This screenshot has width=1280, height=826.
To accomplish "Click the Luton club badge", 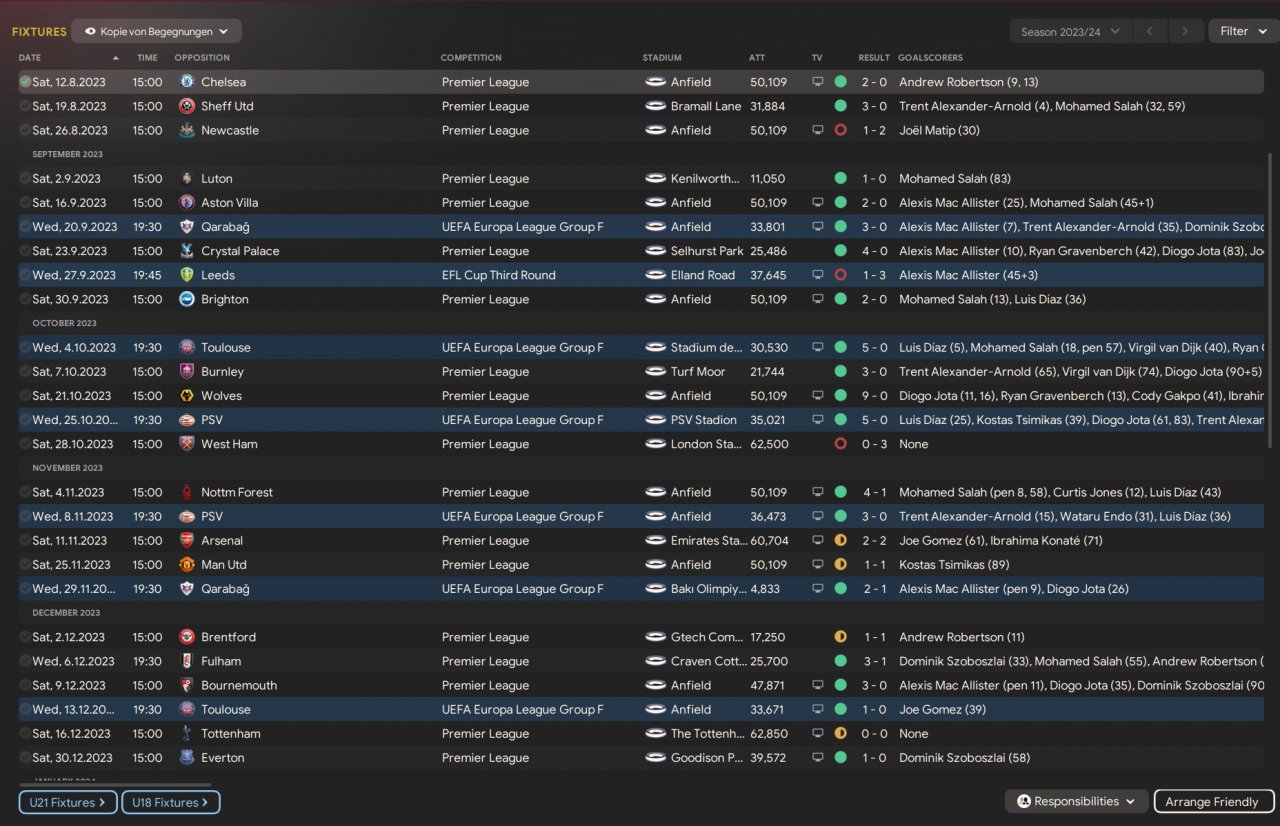I will [187, 179].
